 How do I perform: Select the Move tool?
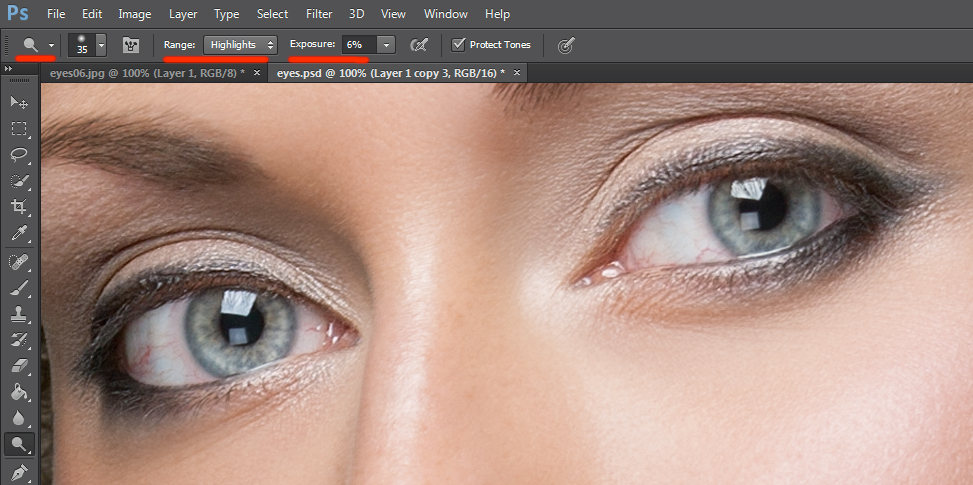click(18, 102)
